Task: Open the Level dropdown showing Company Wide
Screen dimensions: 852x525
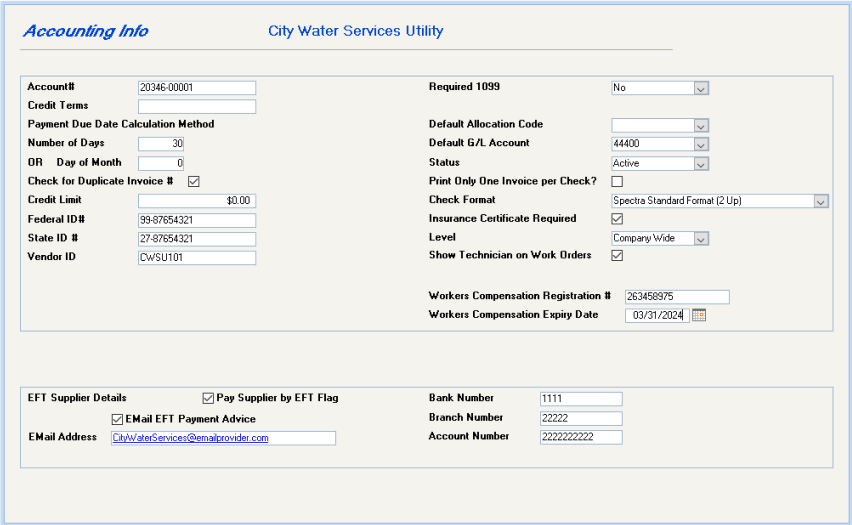Action: tap(701, 239)
